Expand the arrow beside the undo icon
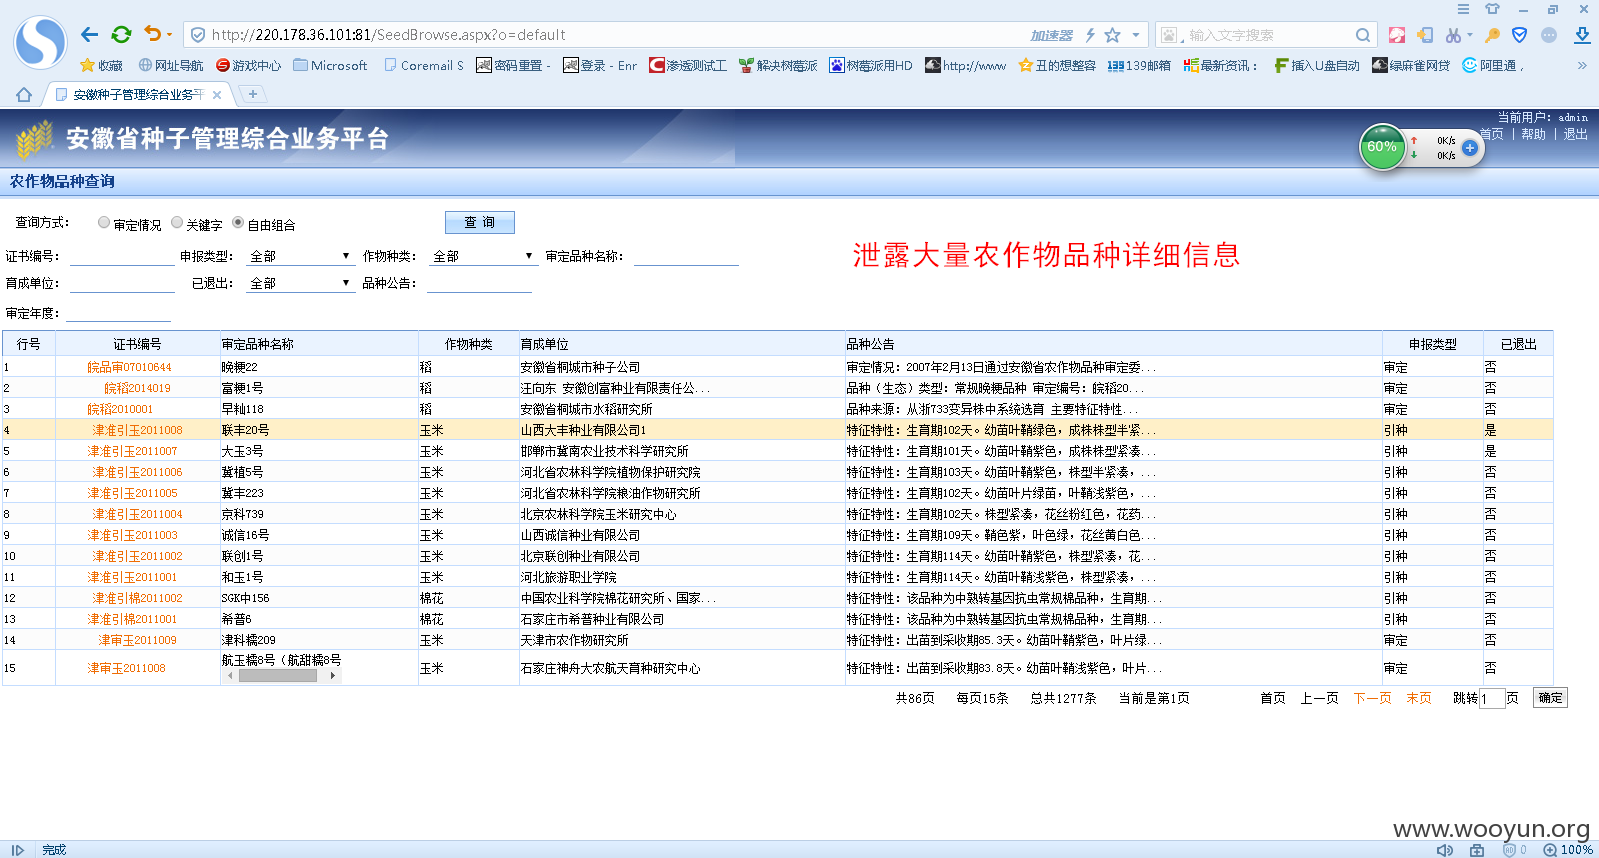 coord(170,35)
